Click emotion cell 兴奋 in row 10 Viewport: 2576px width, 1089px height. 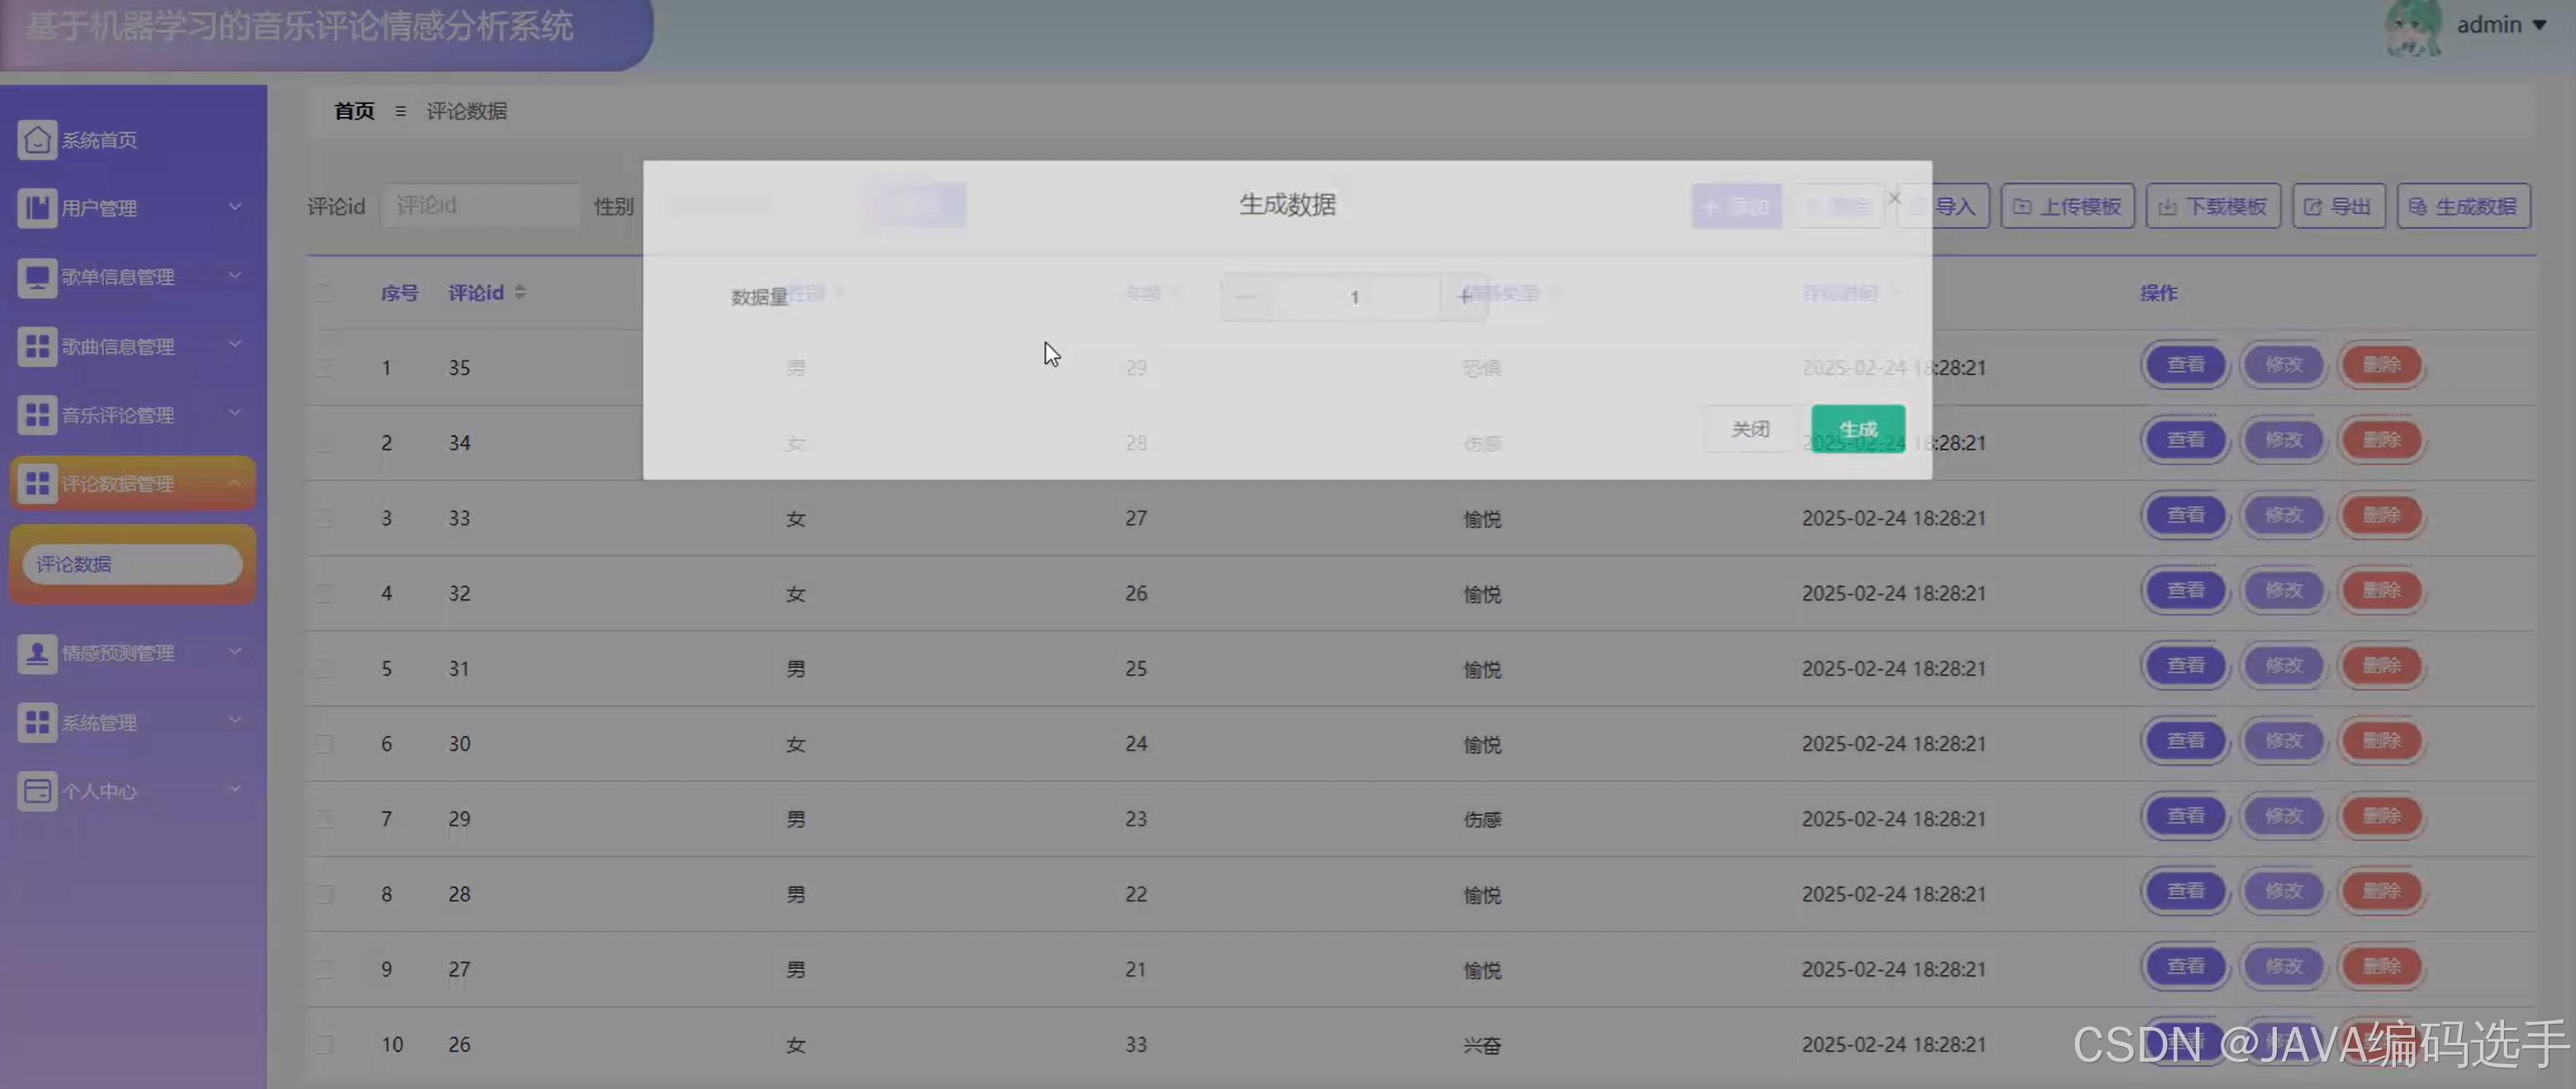pyautogui.click(x=1482, y=1045)
